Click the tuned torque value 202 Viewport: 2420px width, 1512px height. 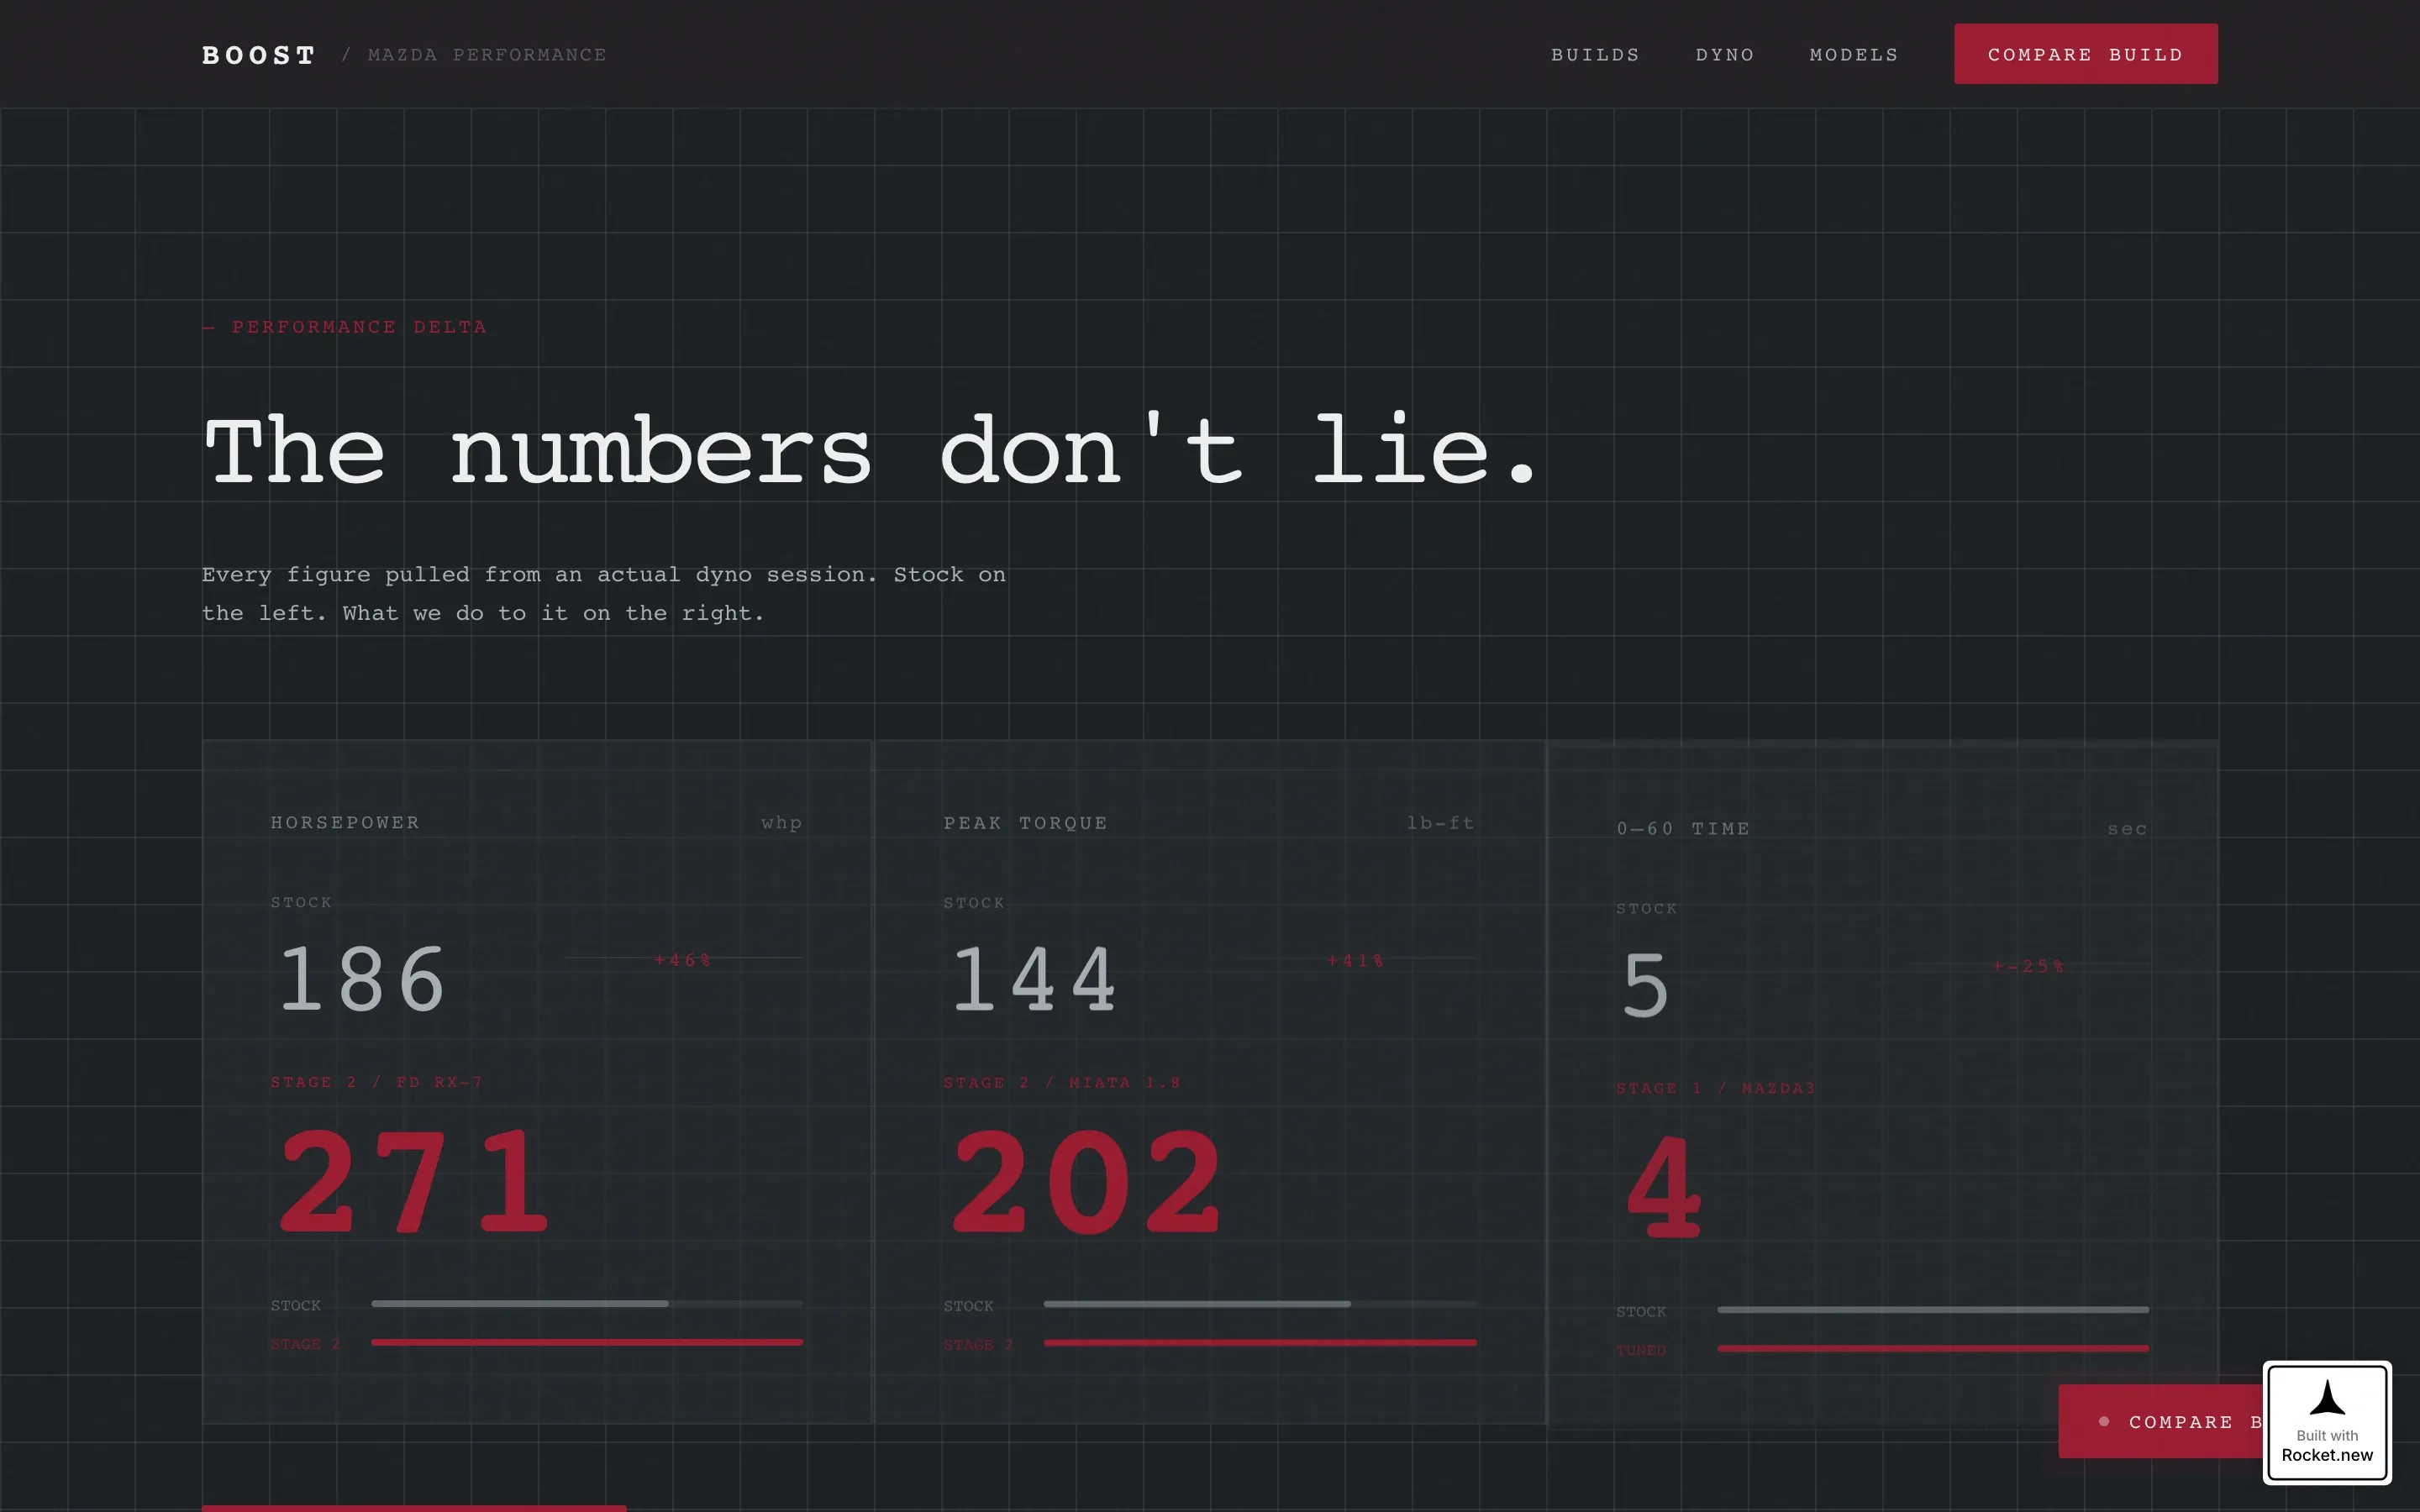(x=1086, y=1181)
